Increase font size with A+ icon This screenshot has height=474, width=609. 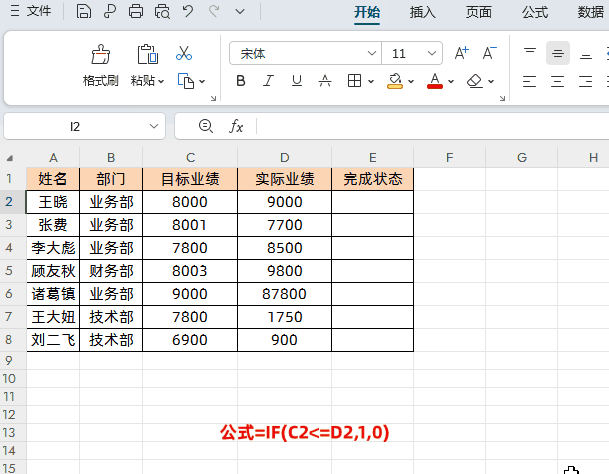462,53
